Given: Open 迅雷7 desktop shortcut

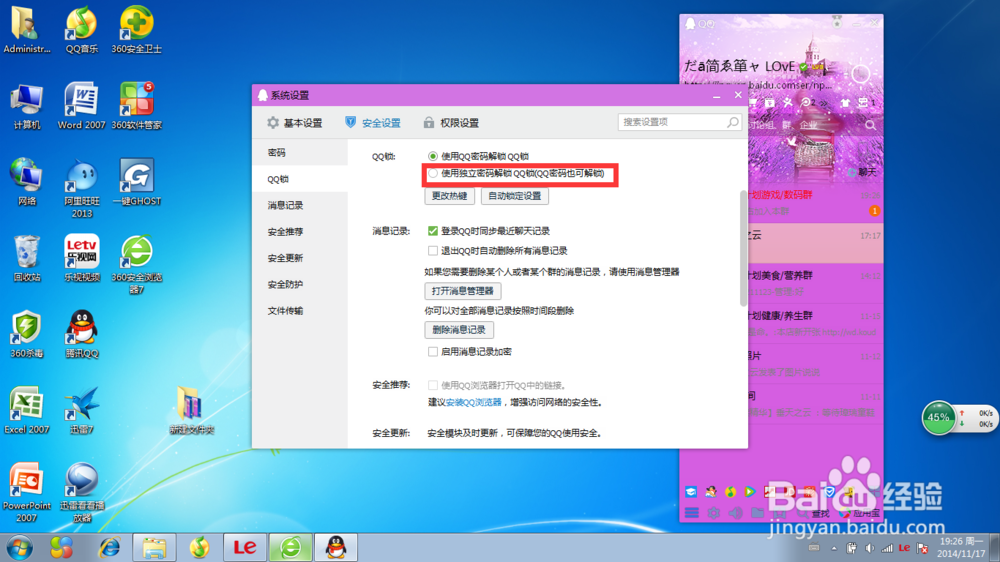Looking at the screenshot, I should point(82,411).
